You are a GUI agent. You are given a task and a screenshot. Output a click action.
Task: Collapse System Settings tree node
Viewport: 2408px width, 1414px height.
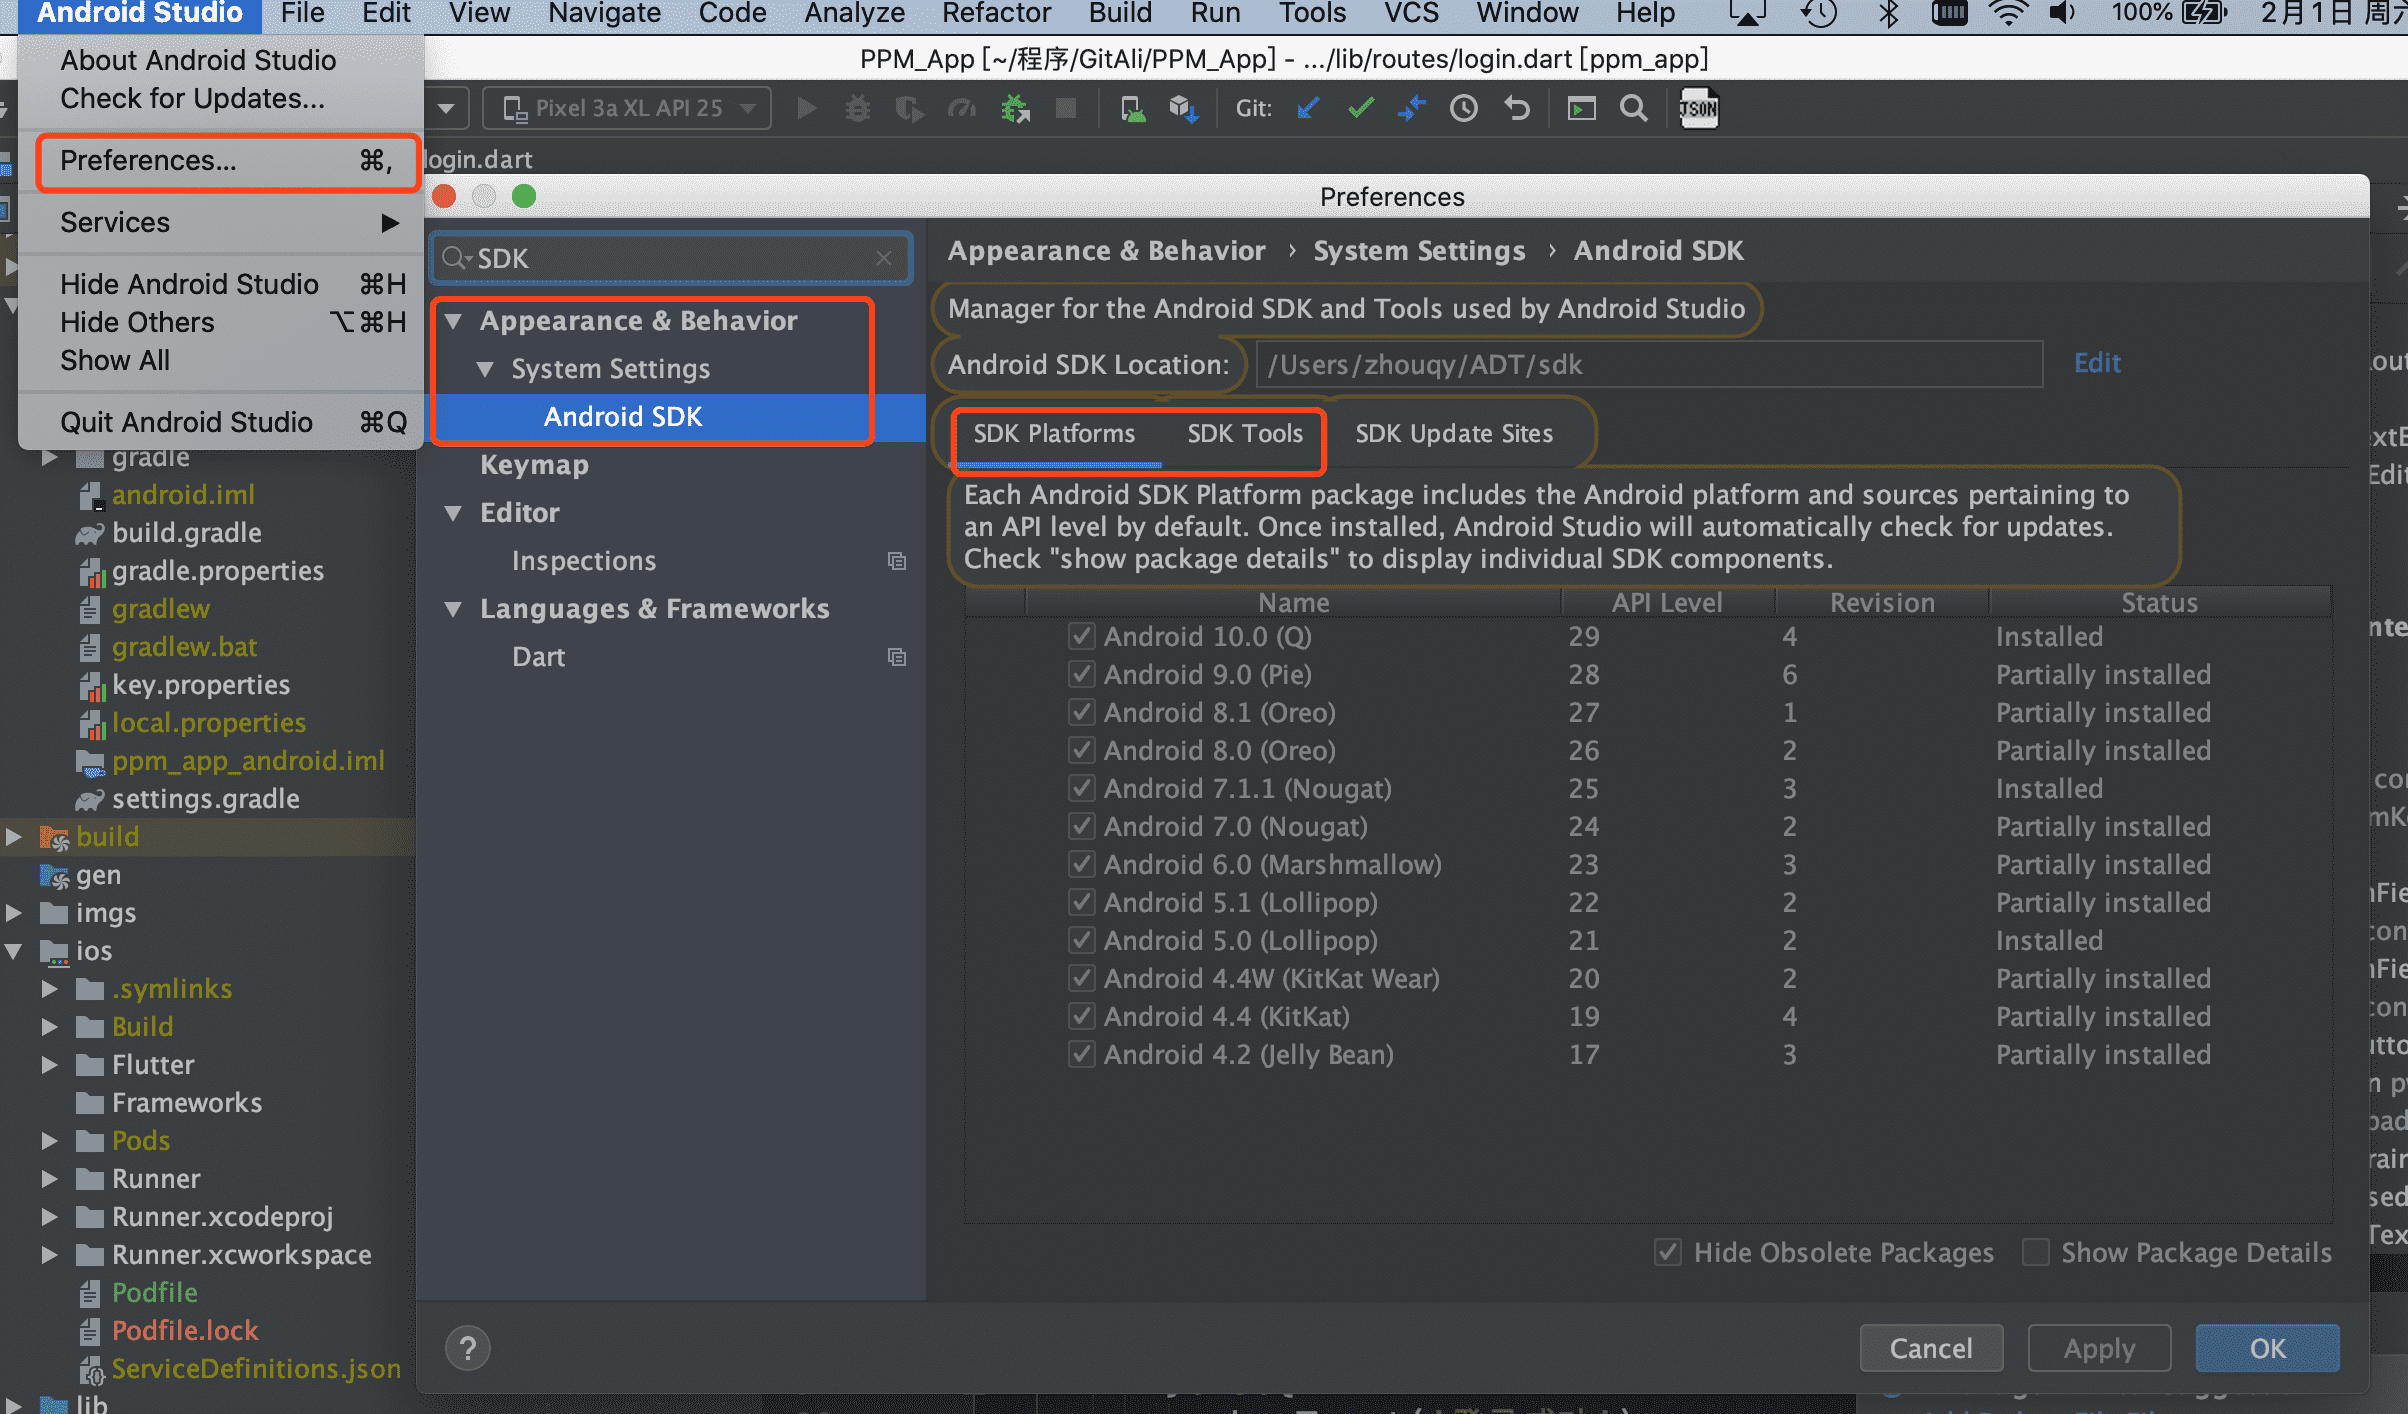[486, 369]
